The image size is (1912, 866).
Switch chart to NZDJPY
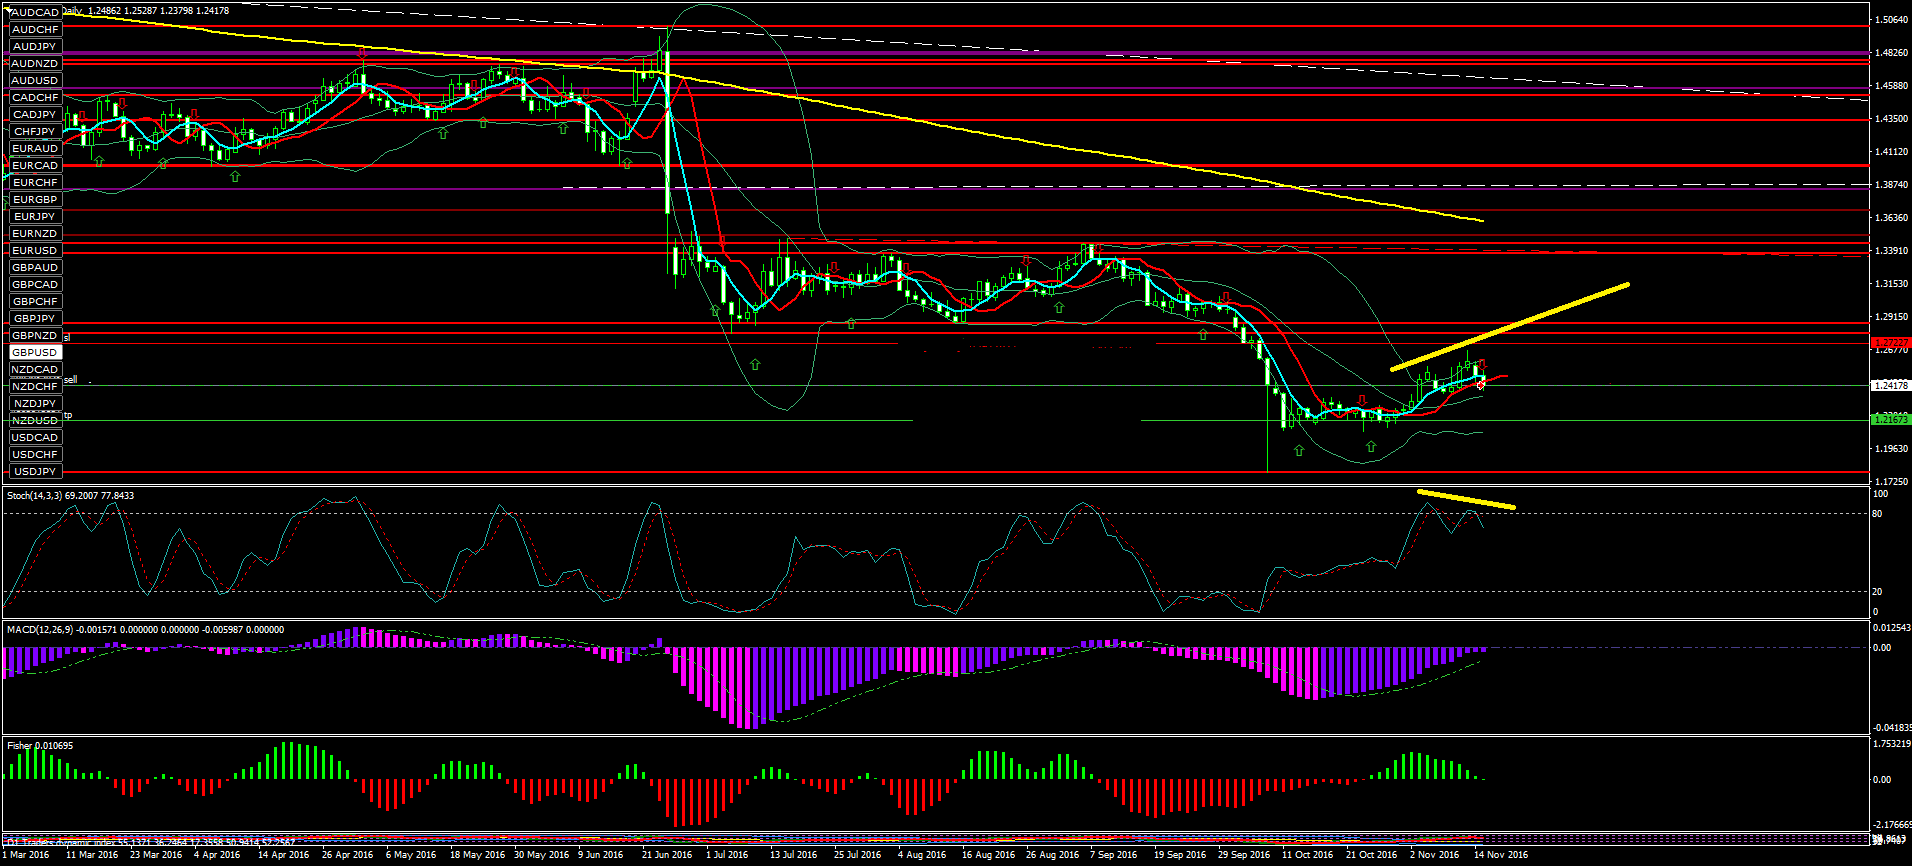click(35, 404)
